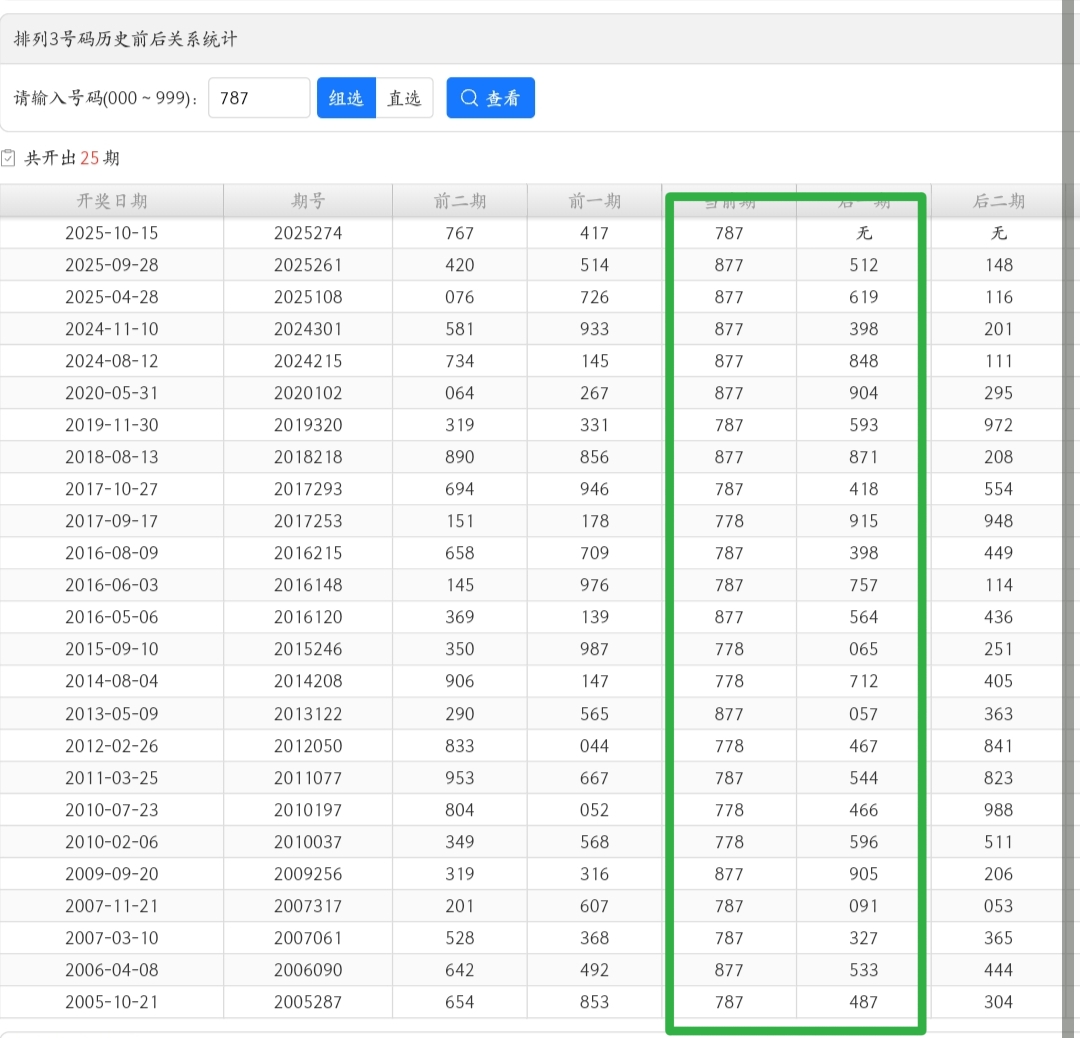Click the 期号 column header

coord(308,200)
